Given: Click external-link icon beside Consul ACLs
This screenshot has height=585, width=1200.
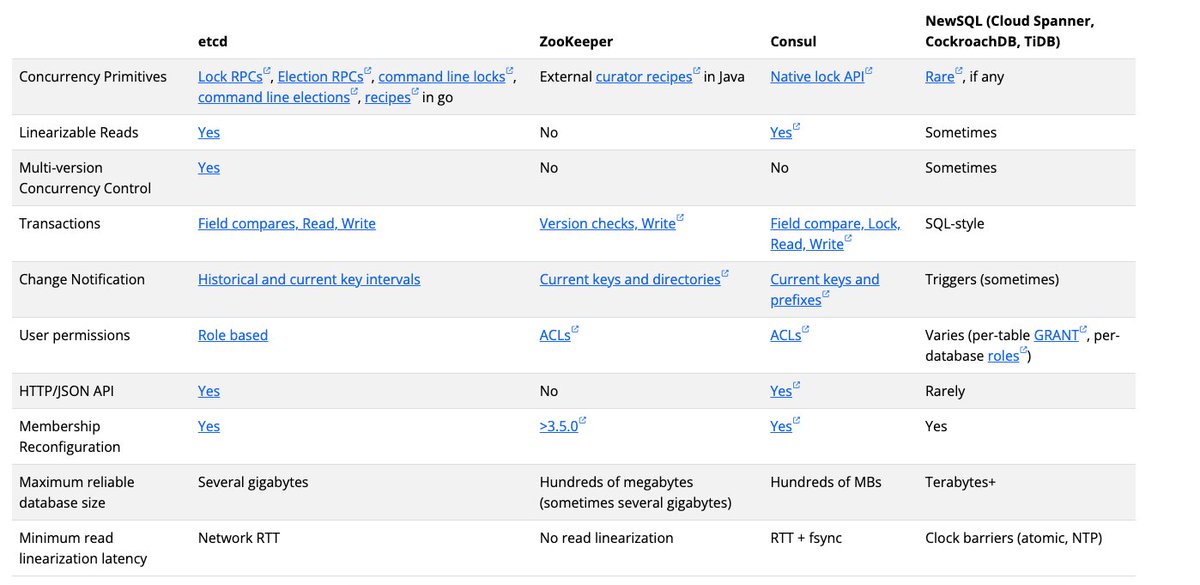Looking at the screenshot, I should coord(805,330).
